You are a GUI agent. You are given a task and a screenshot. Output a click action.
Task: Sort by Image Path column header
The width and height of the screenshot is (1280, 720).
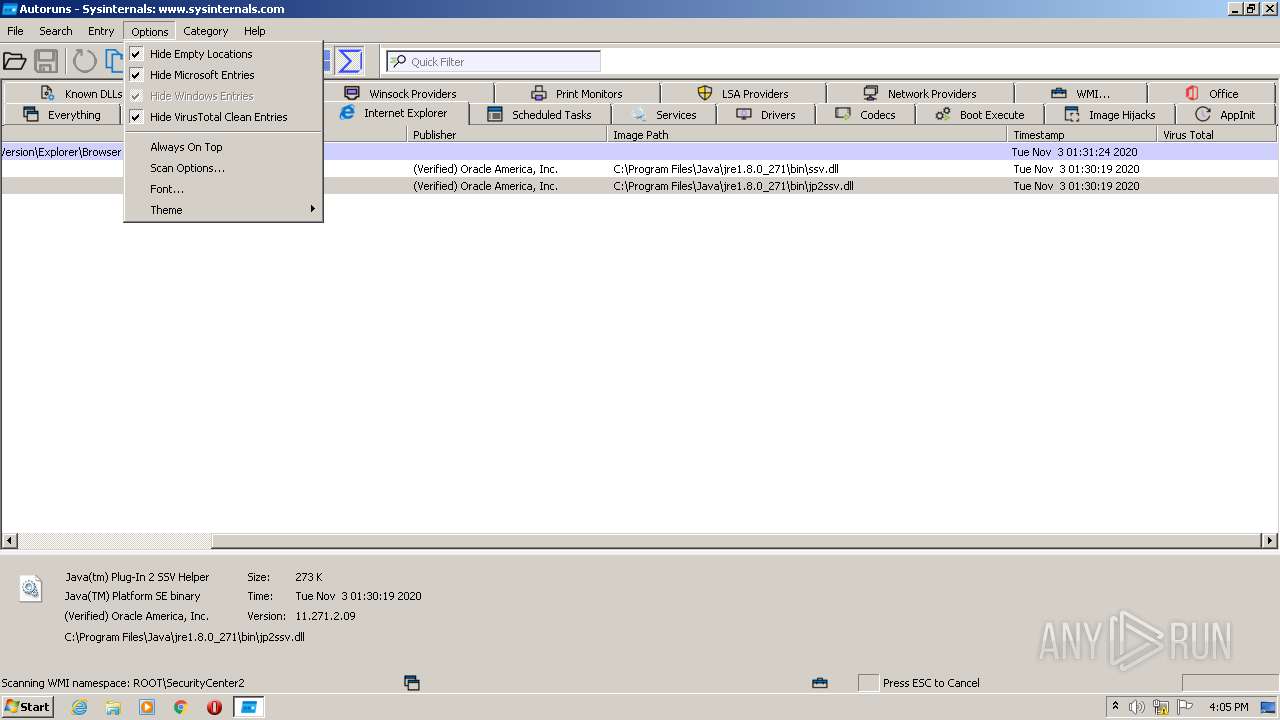[x=807, y=134]
